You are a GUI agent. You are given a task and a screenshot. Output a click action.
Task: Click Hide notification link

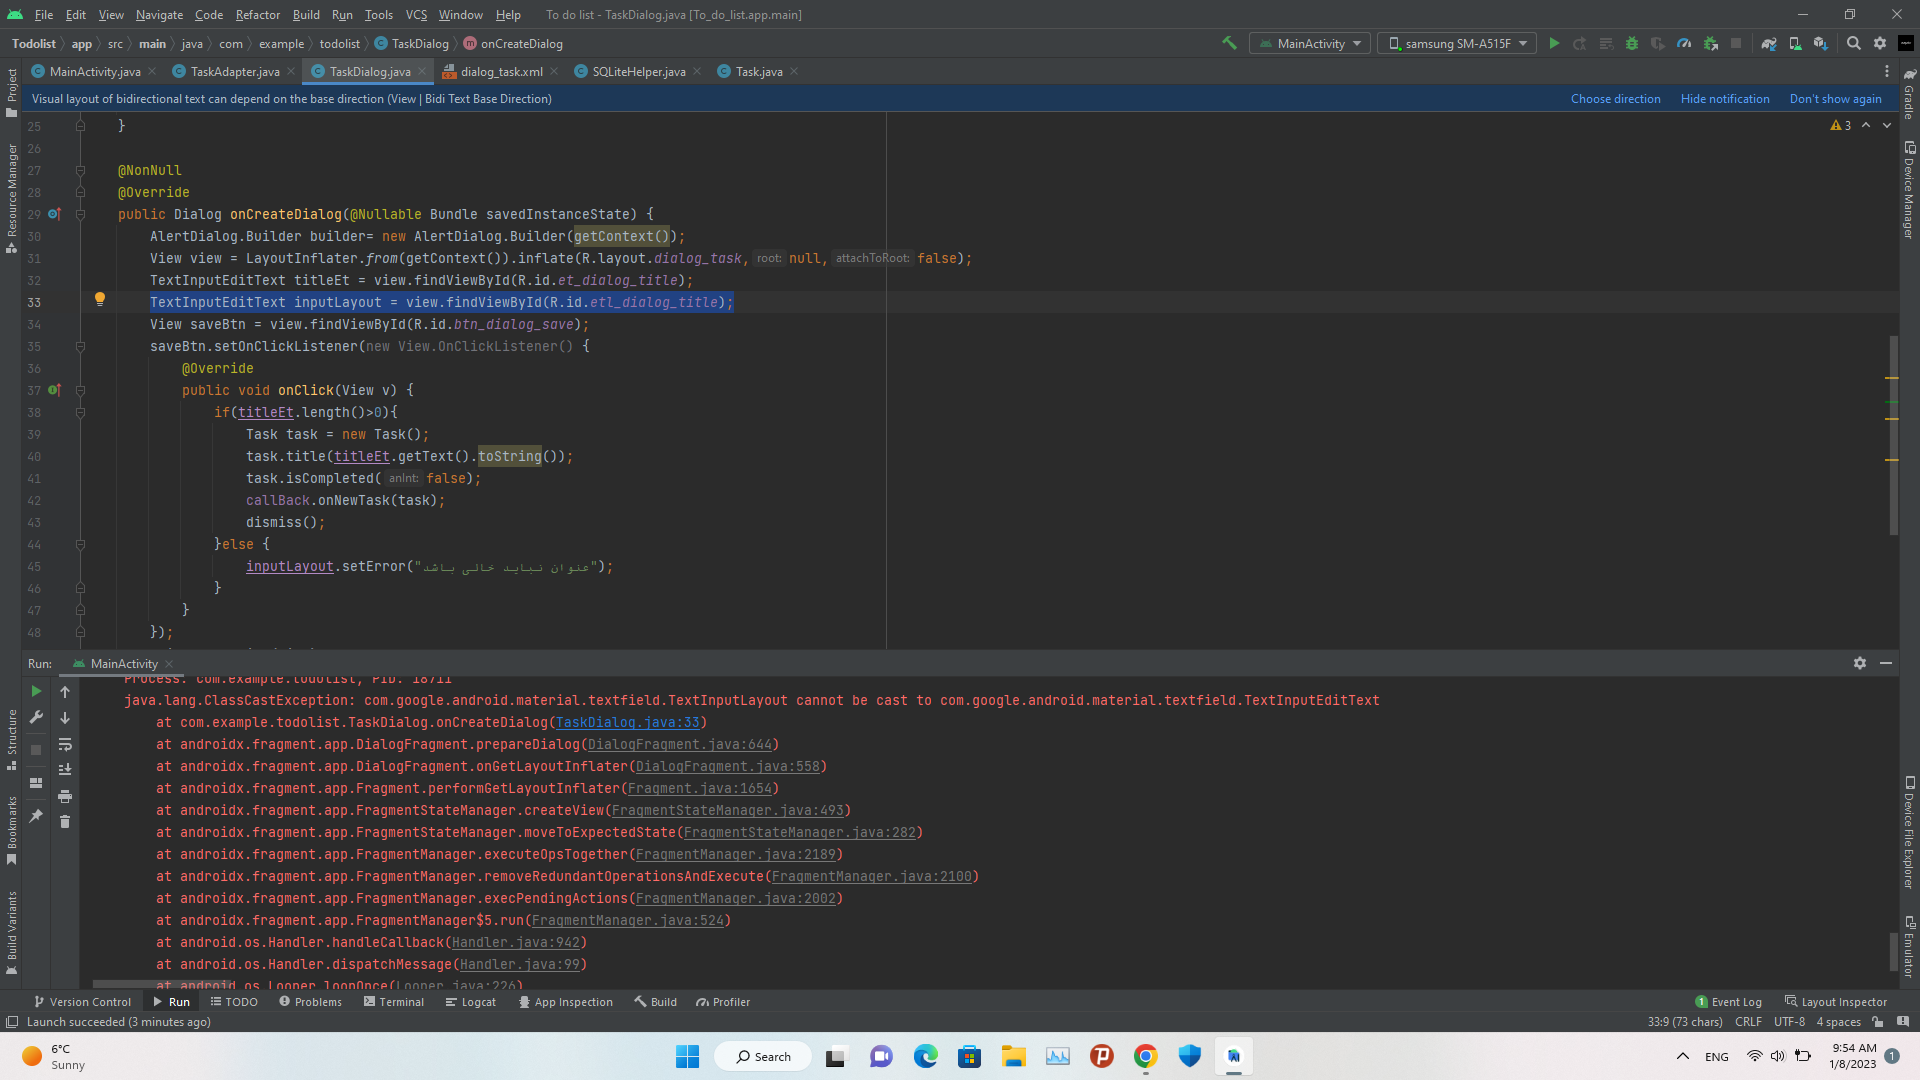click(1725, 98)
